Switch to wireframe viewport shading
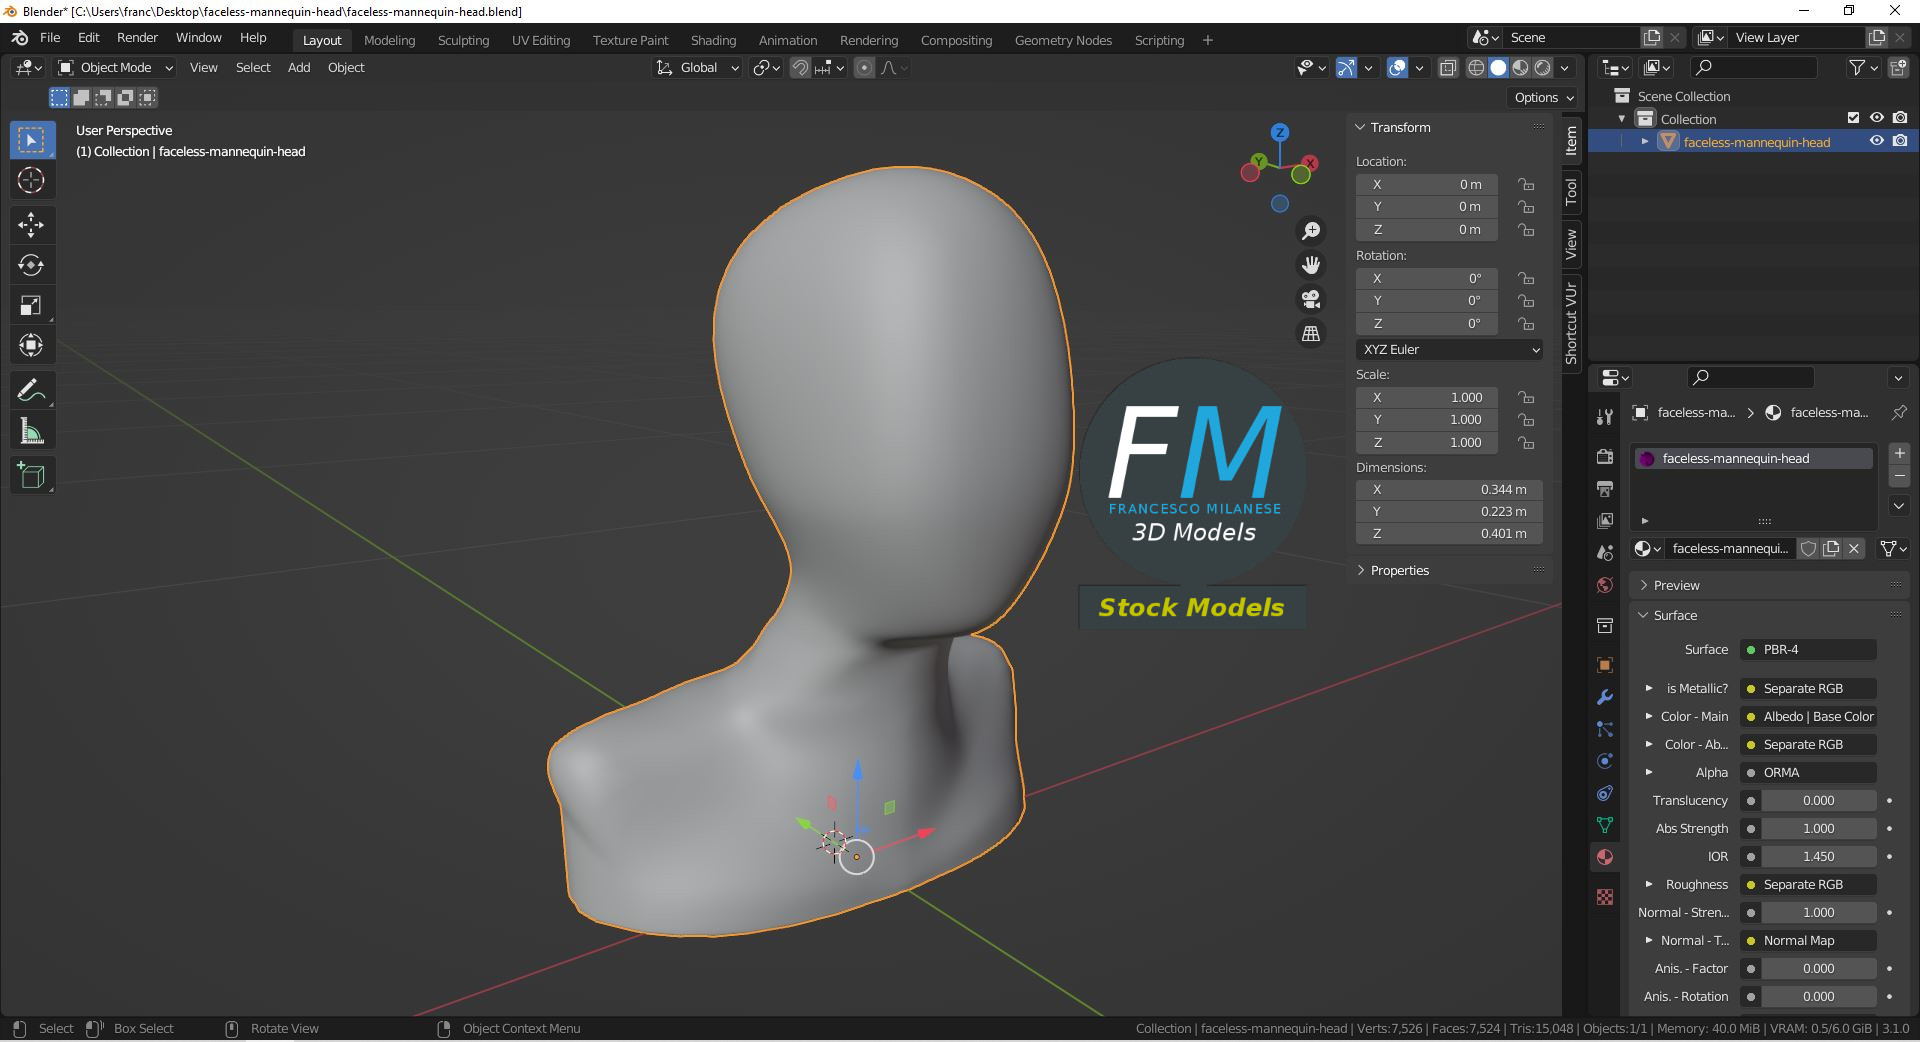The height and width of the screenshot is (1042, 1920). (1476, 68)
